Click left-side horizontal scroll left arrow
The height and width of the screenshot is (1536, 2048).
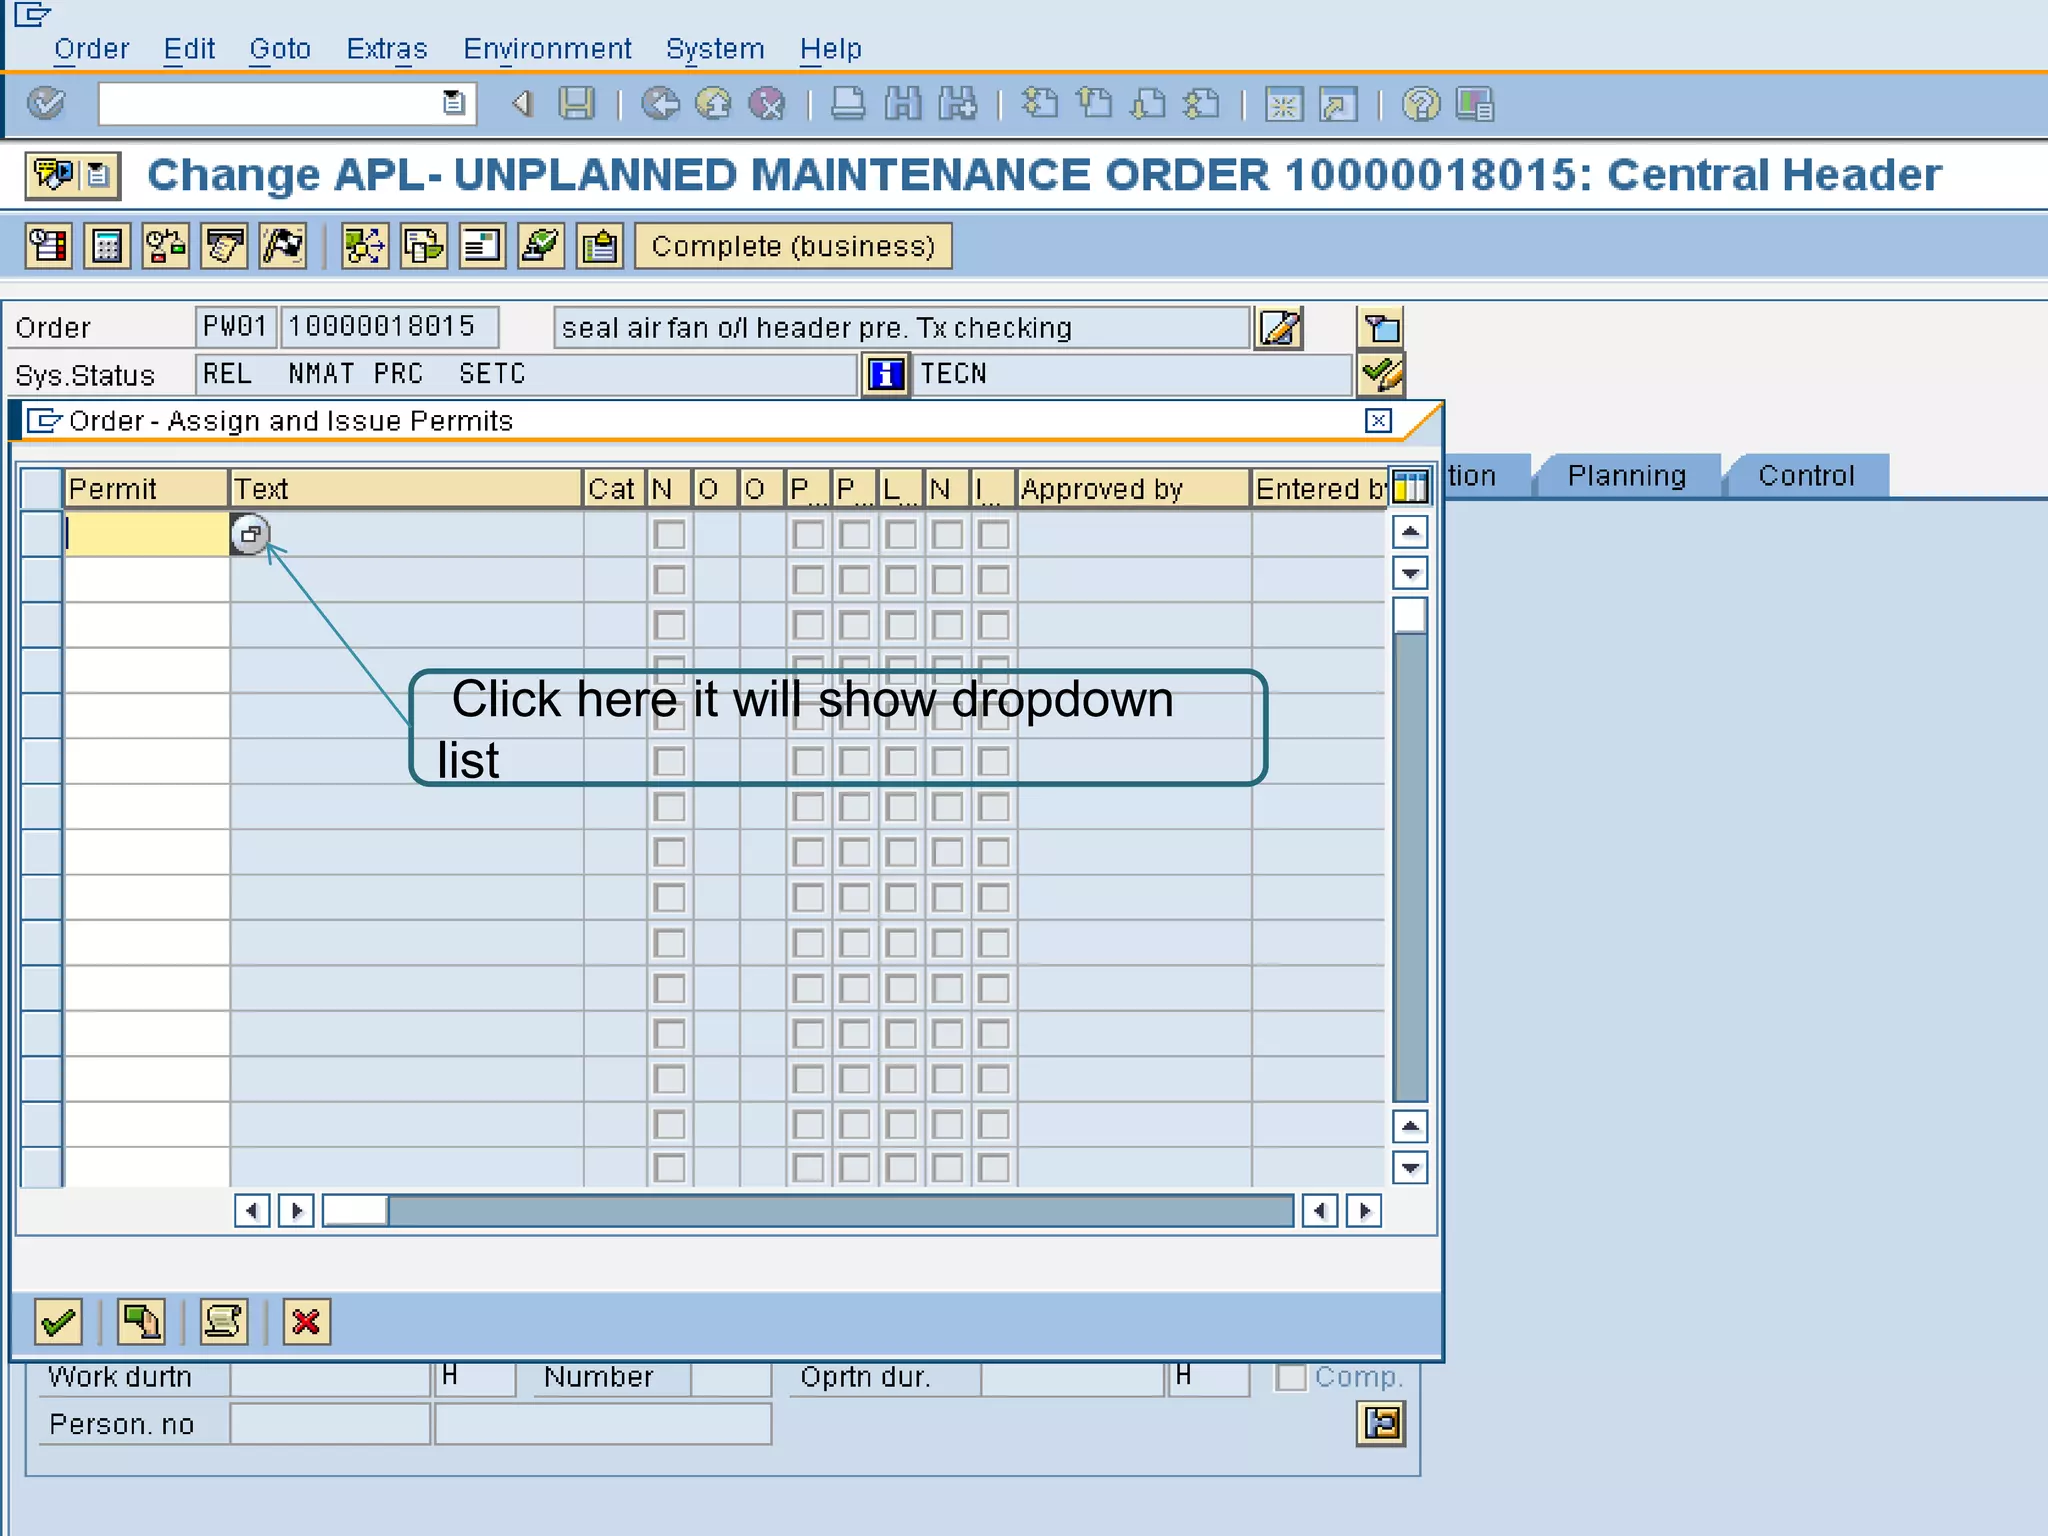[252, 1211]
